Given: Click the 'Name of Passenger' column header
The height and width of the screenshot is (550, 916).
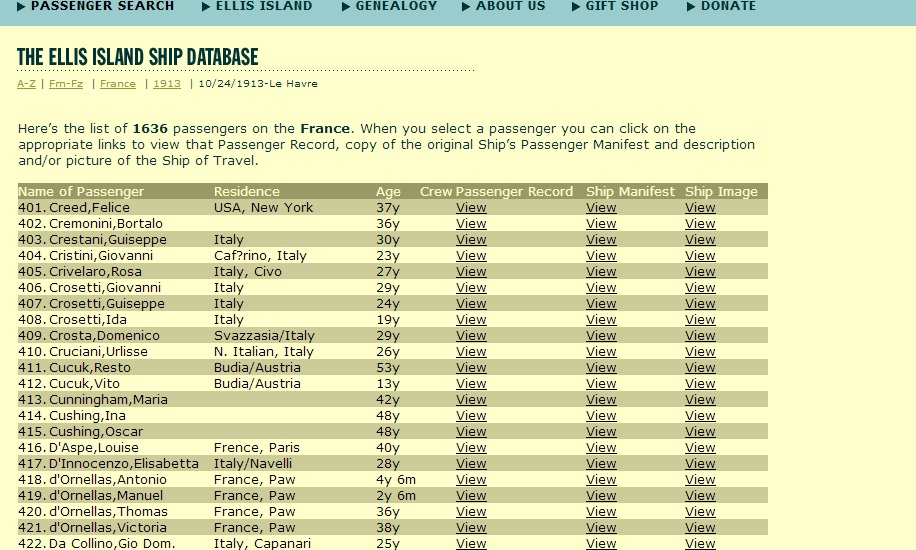Looking at the screenshot, I should pos(81,191).
